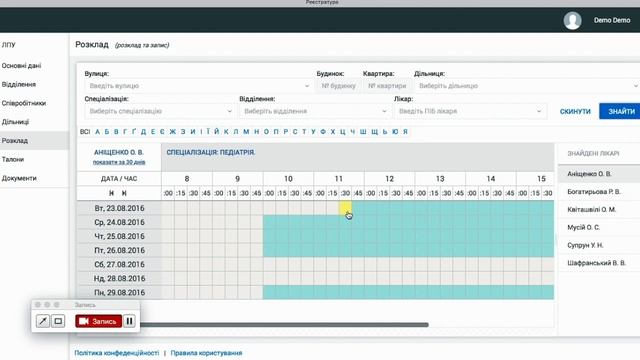
Task: Open the Demo Demo user menu
Action: 611,20
